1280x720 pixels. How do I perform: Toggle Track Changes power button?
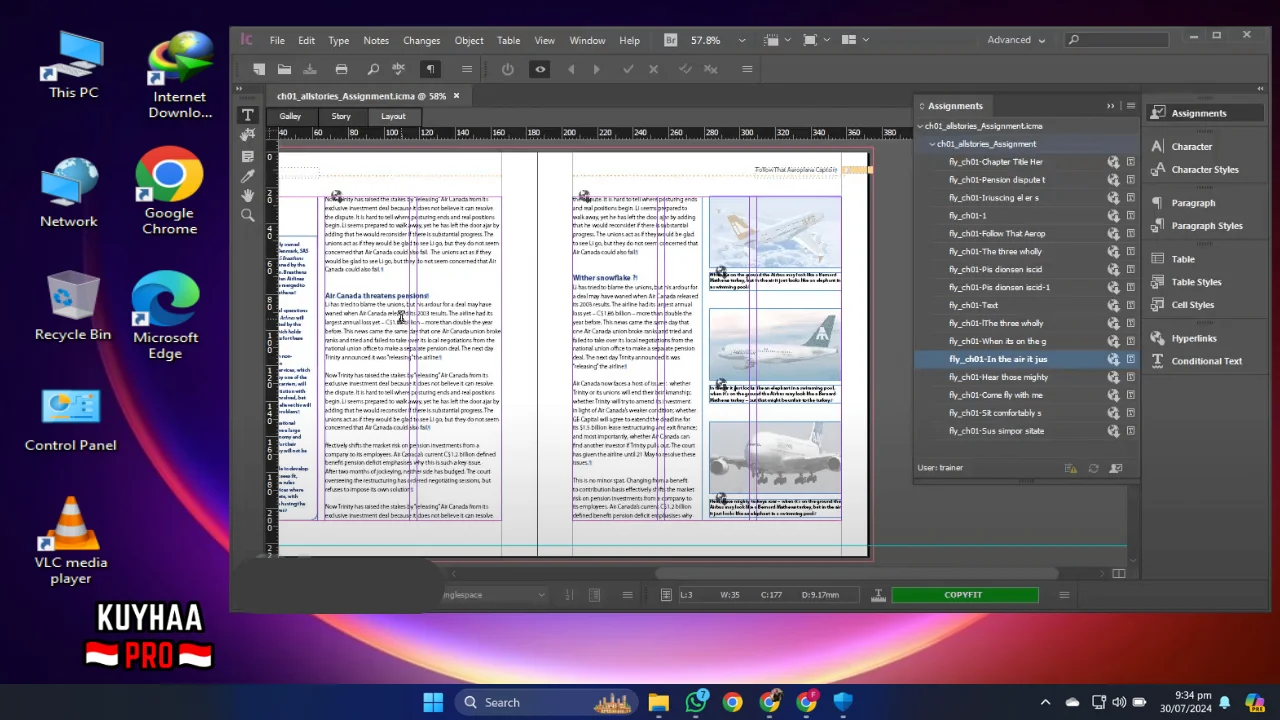508,69
